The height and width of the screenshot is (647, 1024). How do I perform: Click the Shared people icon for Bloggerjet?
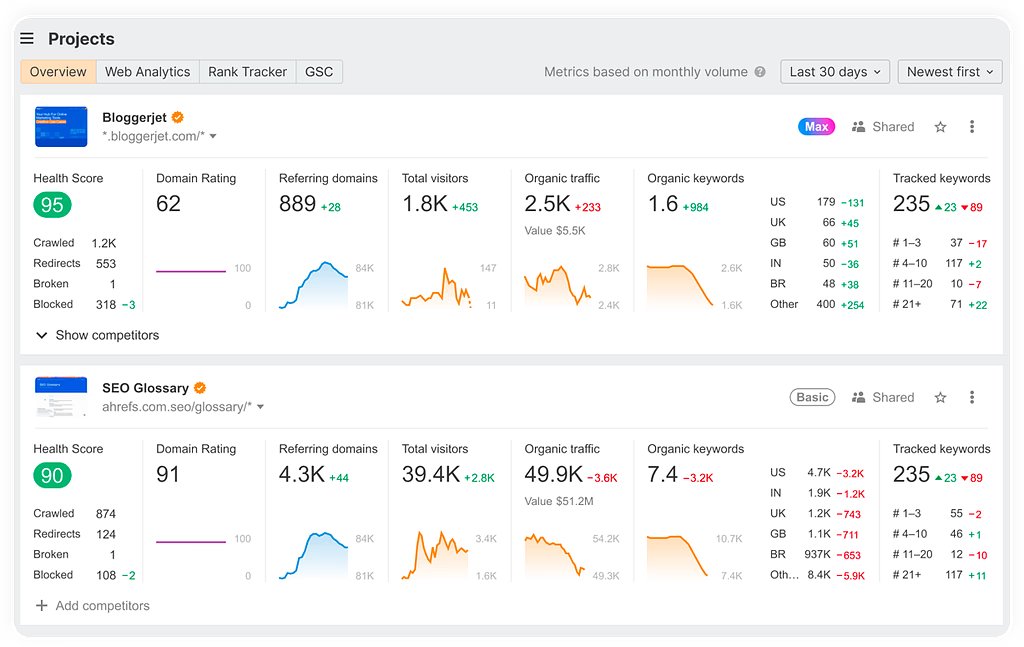(858, 127)
